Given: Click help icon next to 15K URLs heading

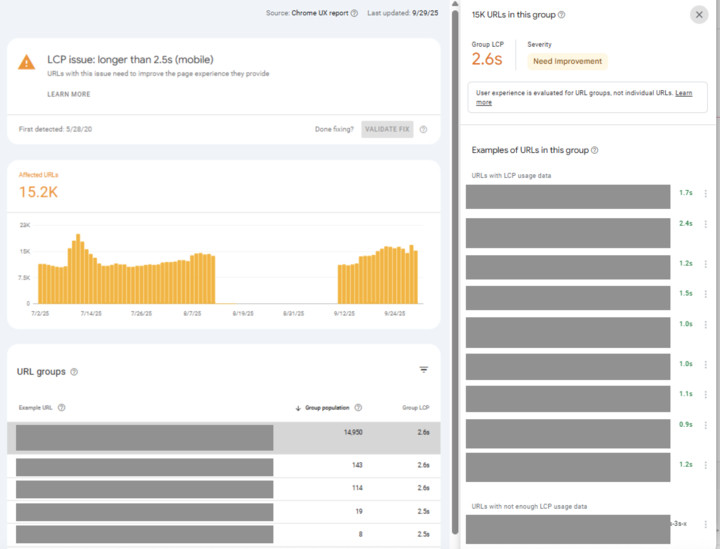Looking at the screenshot, I should [562, 15].
